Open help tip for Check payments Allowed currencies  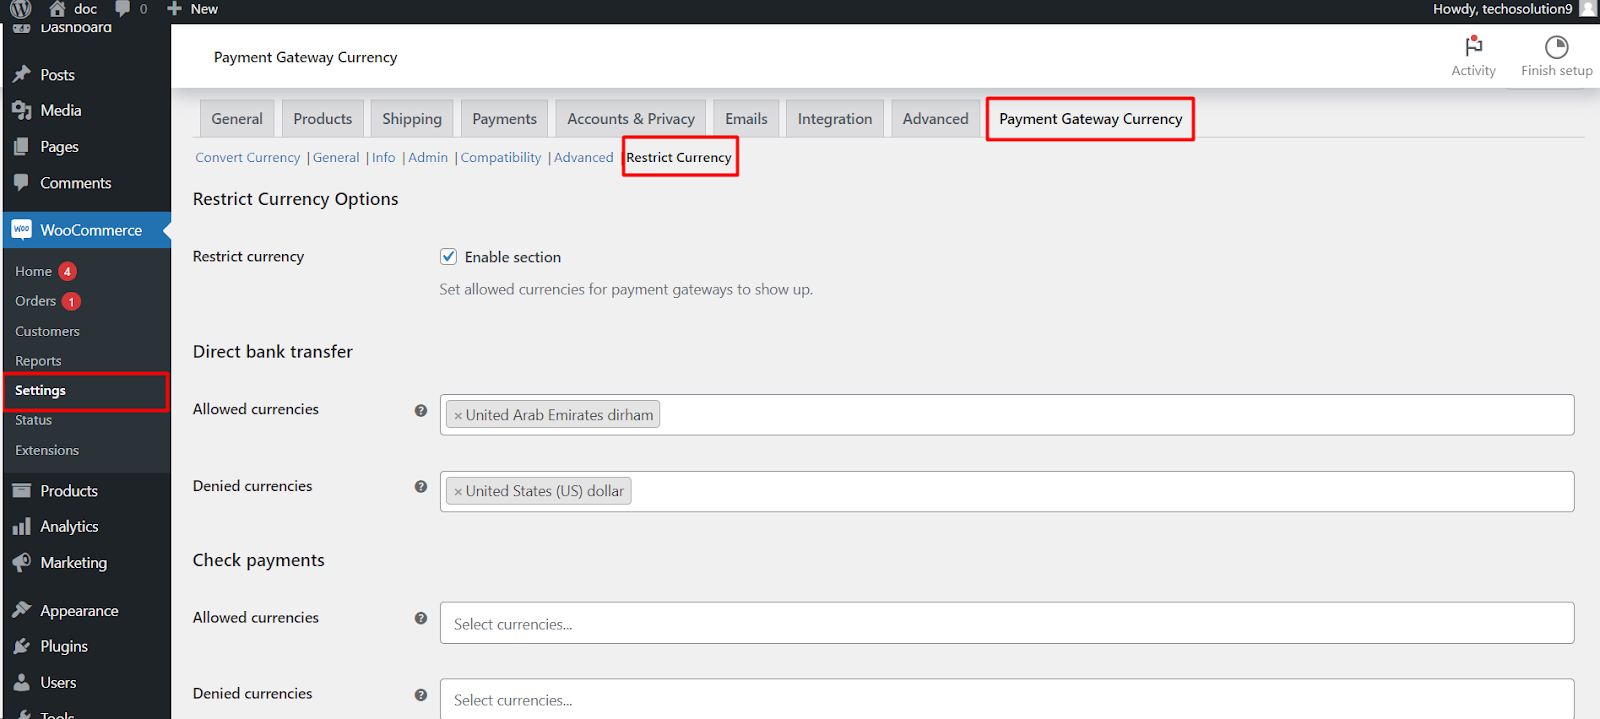click(x=421, y=618)
